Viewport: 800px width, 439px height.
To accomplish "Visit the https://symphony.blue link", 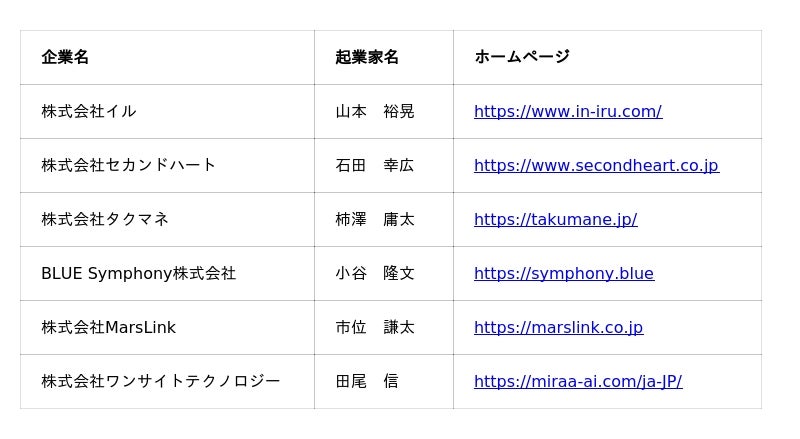I will [563, 273].
